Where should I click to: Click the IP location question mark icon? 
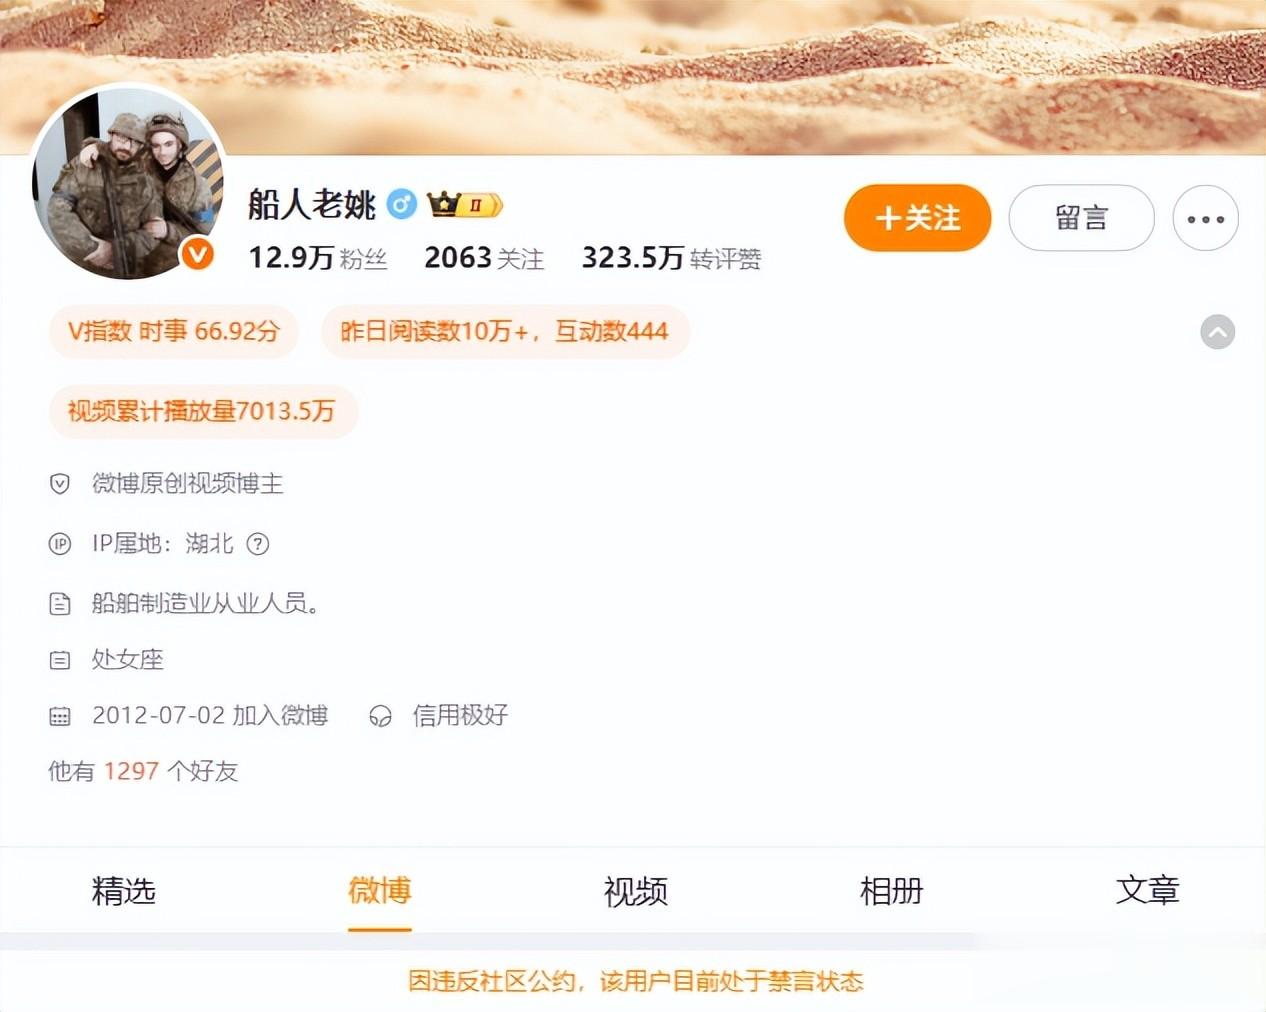[258, 544]
